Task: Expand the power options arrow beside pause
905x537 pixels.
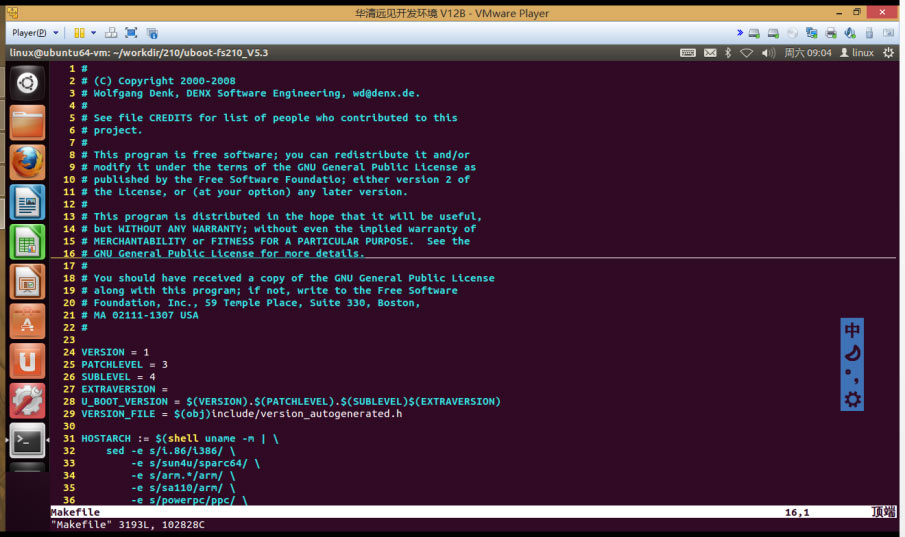Action: coord(91,33)
